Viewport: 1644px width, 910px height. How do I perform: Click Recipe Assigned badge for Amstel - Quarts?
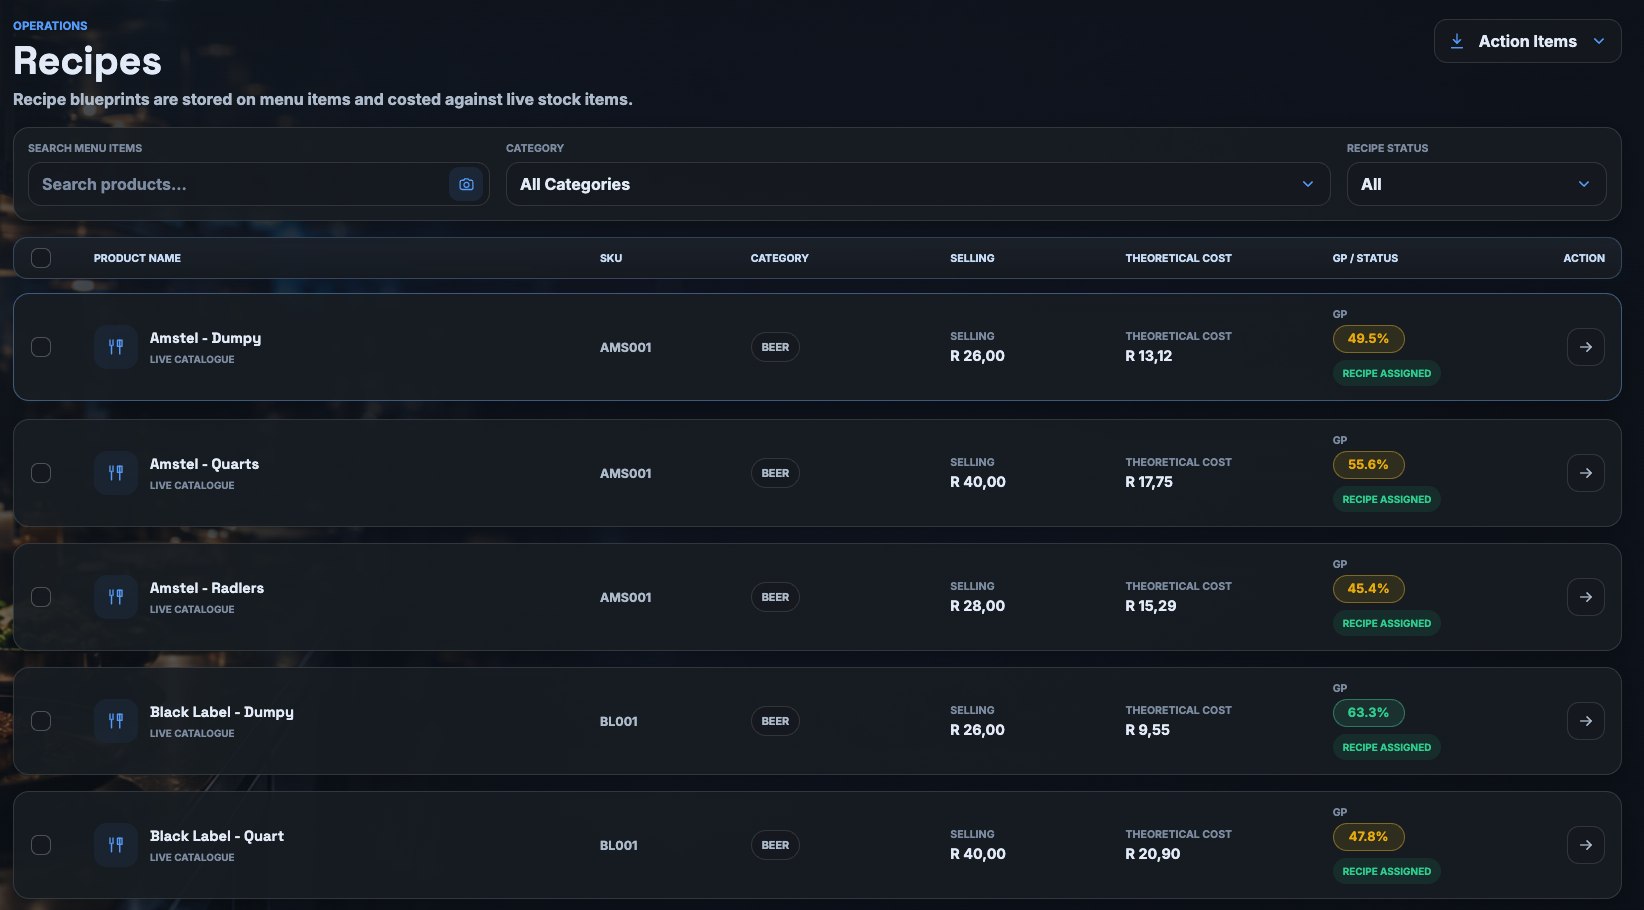pyautogui.click(x=1386, y=499)
